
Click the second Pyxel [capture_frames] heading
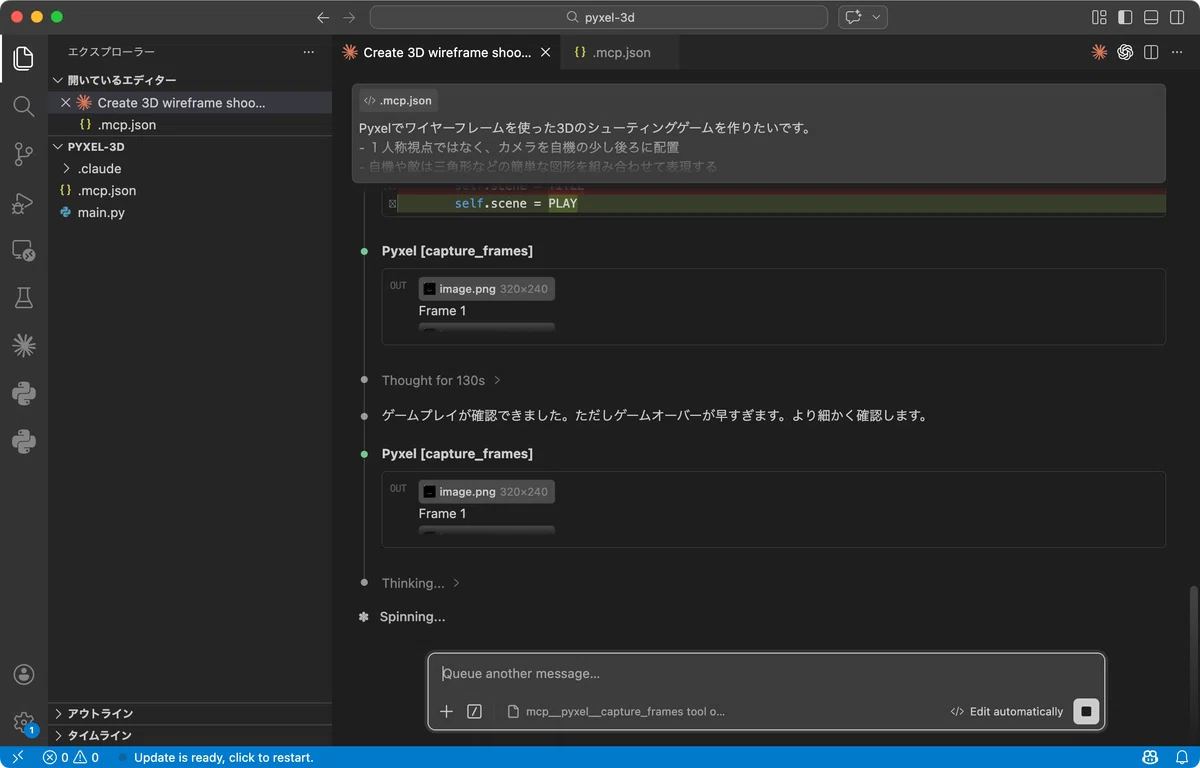click(457, 454)
